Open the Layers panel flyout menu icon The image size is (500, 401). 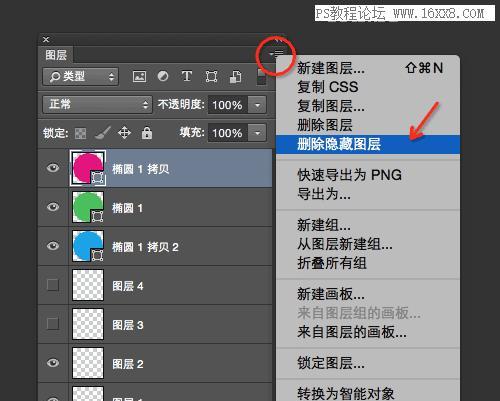[x=277, y=54]
